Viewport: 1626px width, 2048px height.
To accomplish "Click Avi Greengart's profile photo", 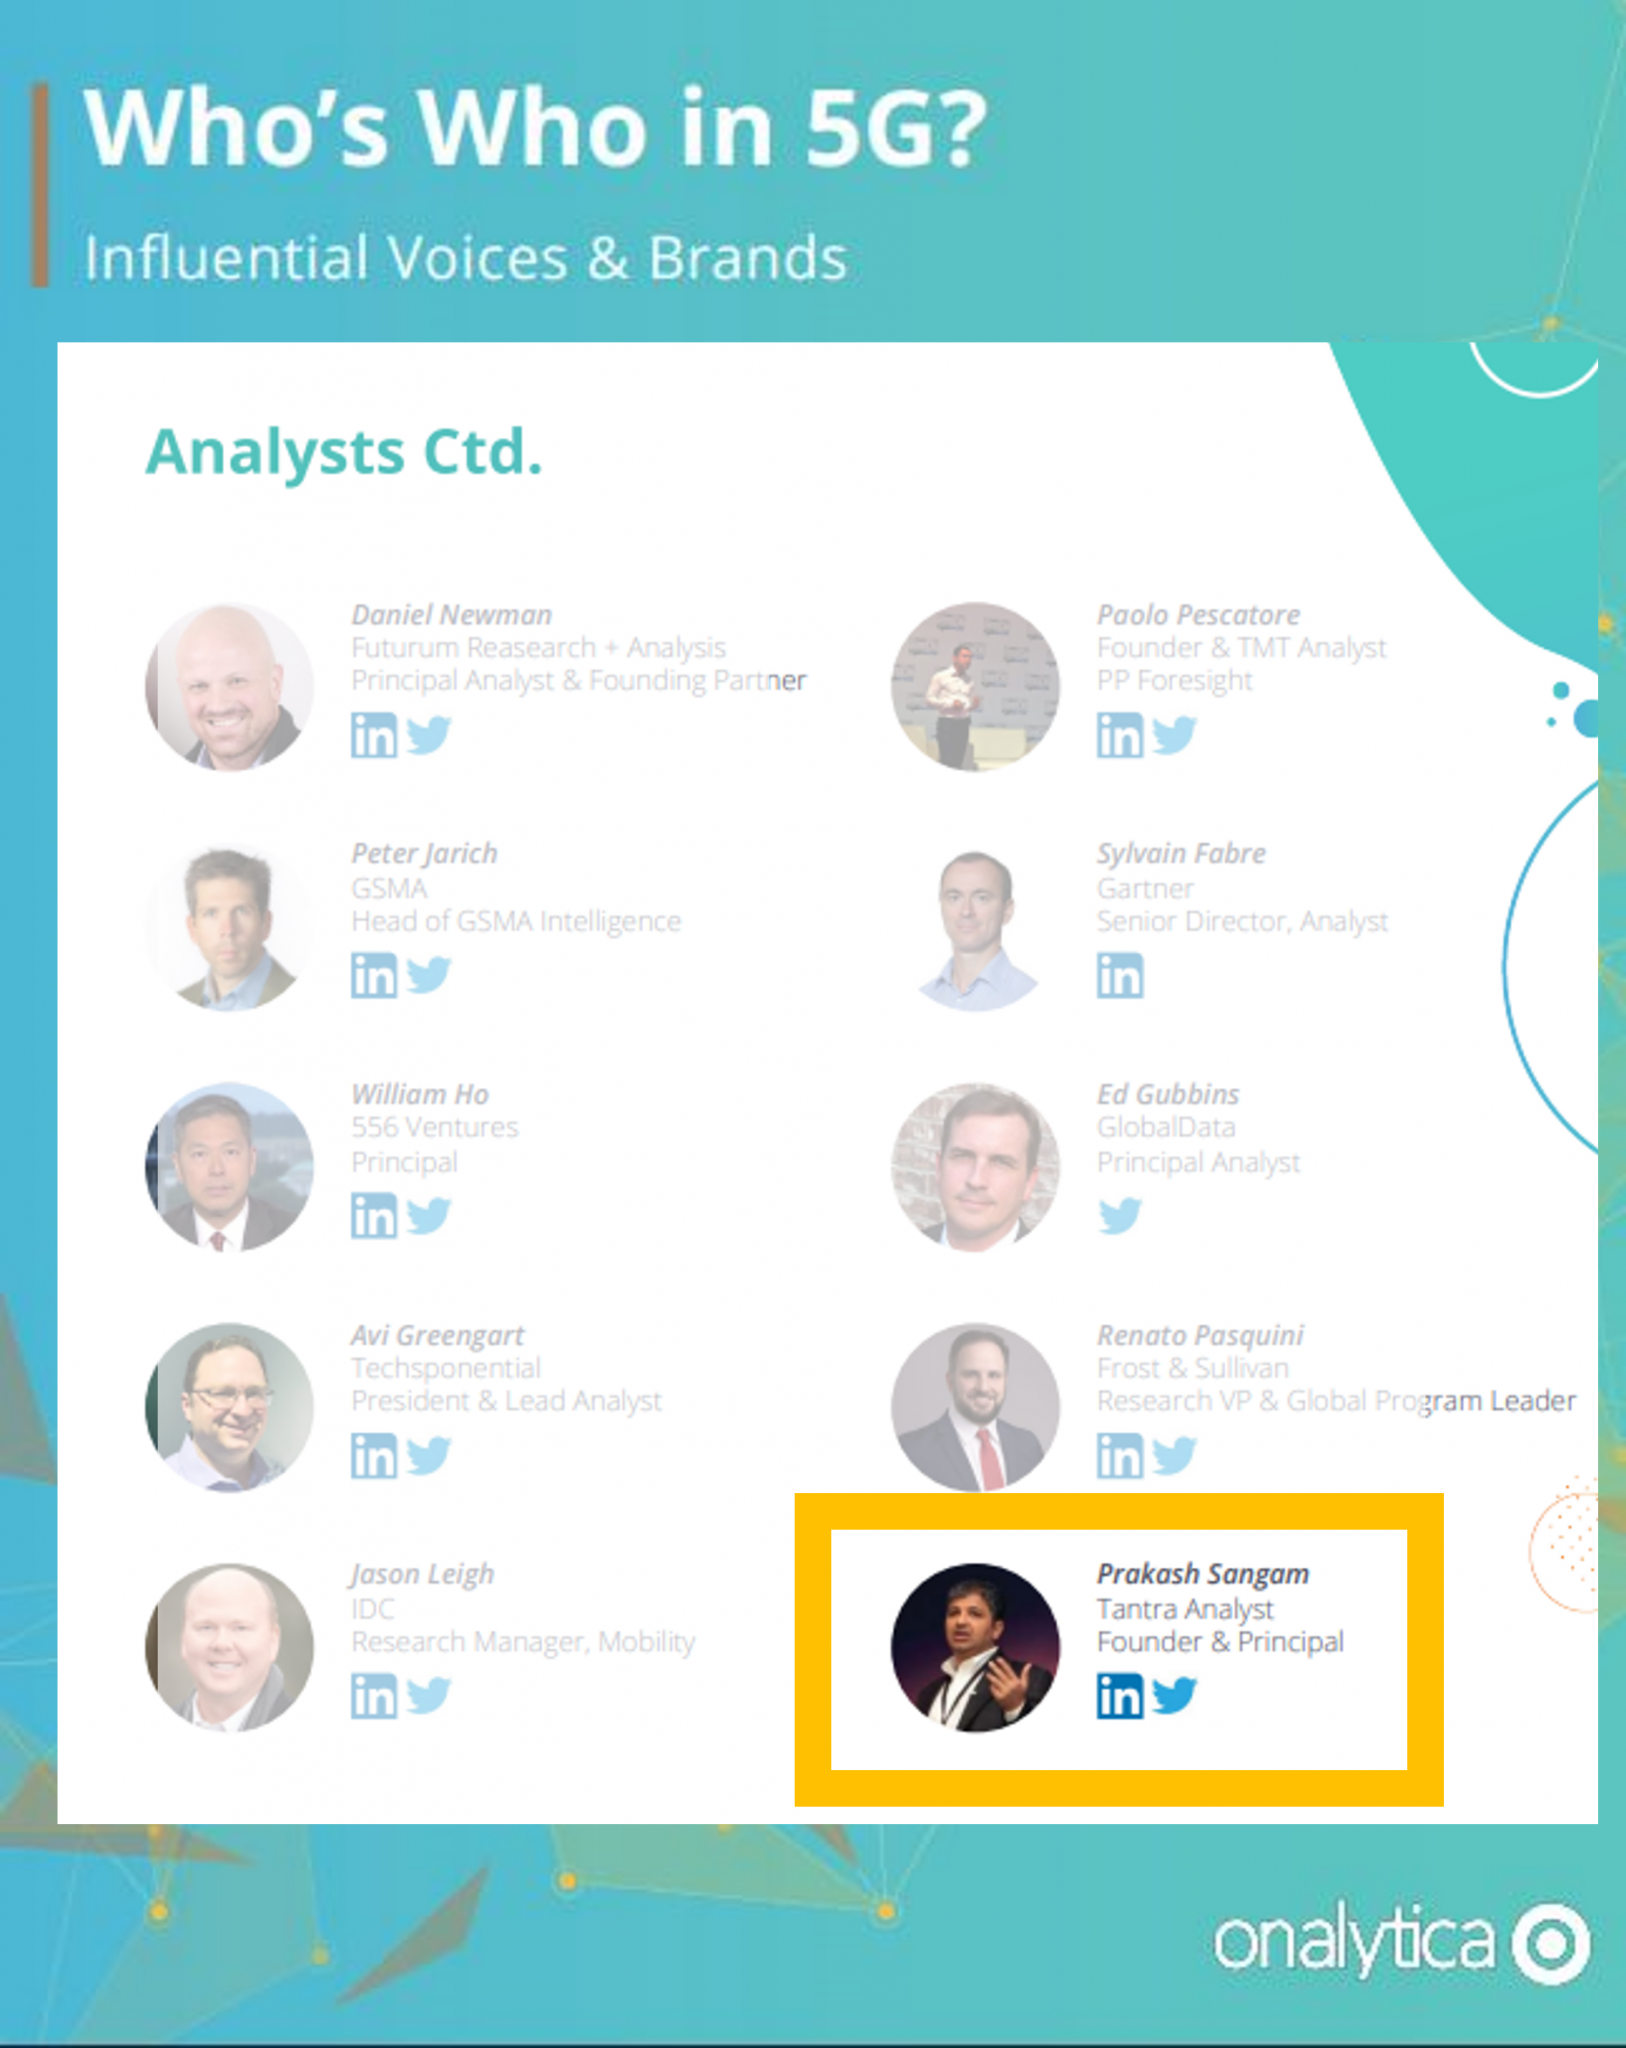I will click(x=229, y=1407).
